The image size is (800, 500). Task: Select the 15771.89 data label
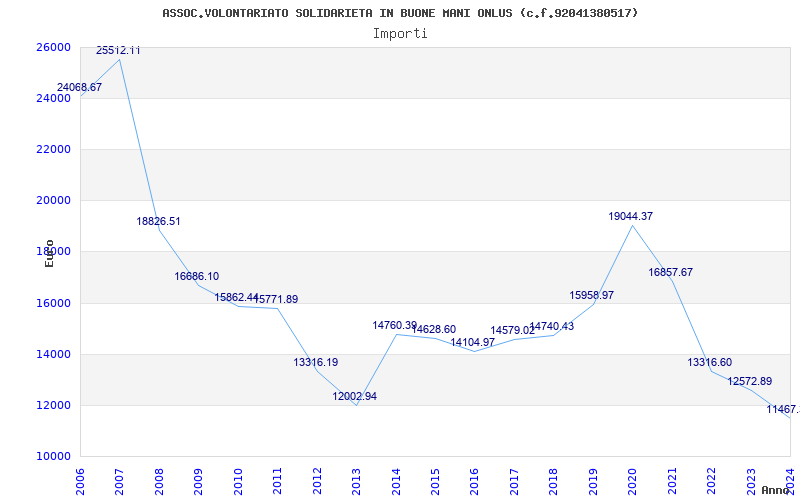click(276, 299)
